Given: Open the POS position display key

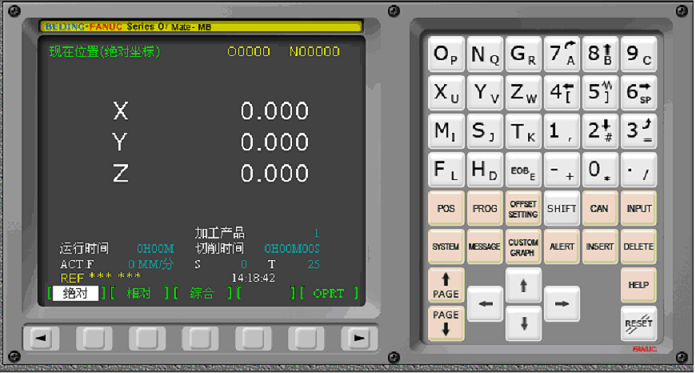Looking at the screenshot, I should (446, 208).
